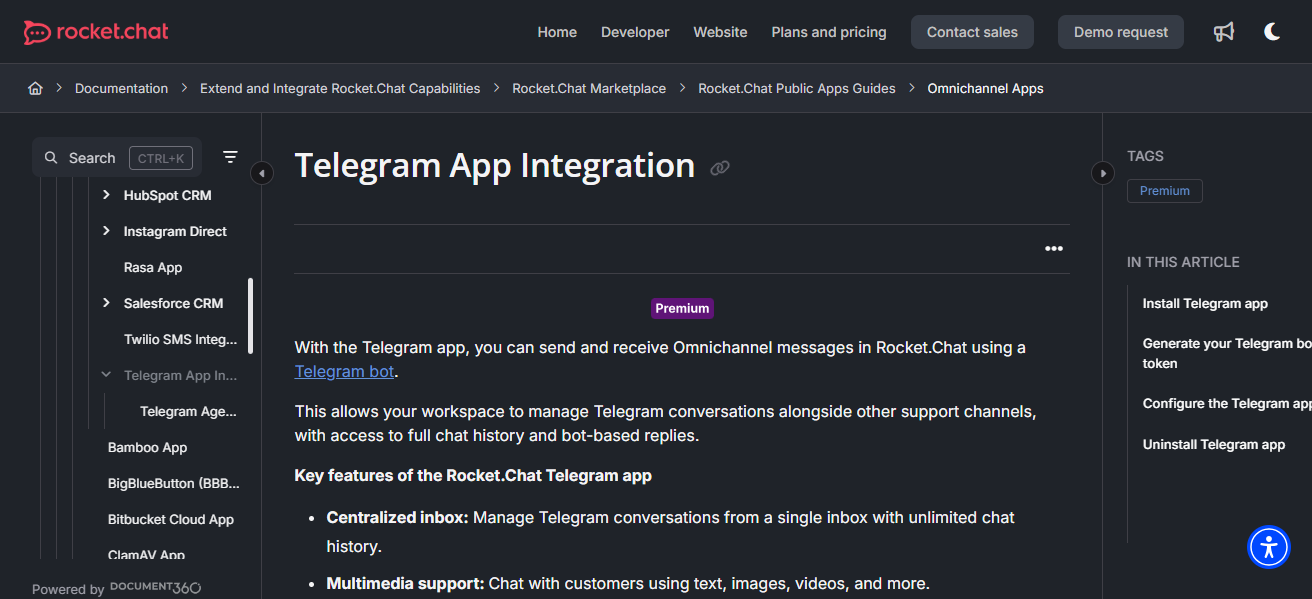Go to Documentation breadcrumb
Image resolution: width=1312 pixels, height=599 pixels.
click(121, 88)
